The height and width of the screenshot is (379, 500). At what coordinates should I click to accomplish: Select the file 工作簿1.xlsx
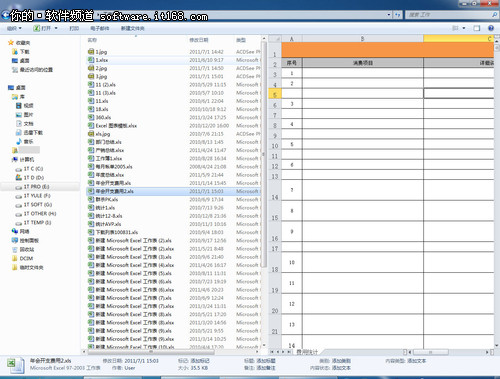coord(105,158)
